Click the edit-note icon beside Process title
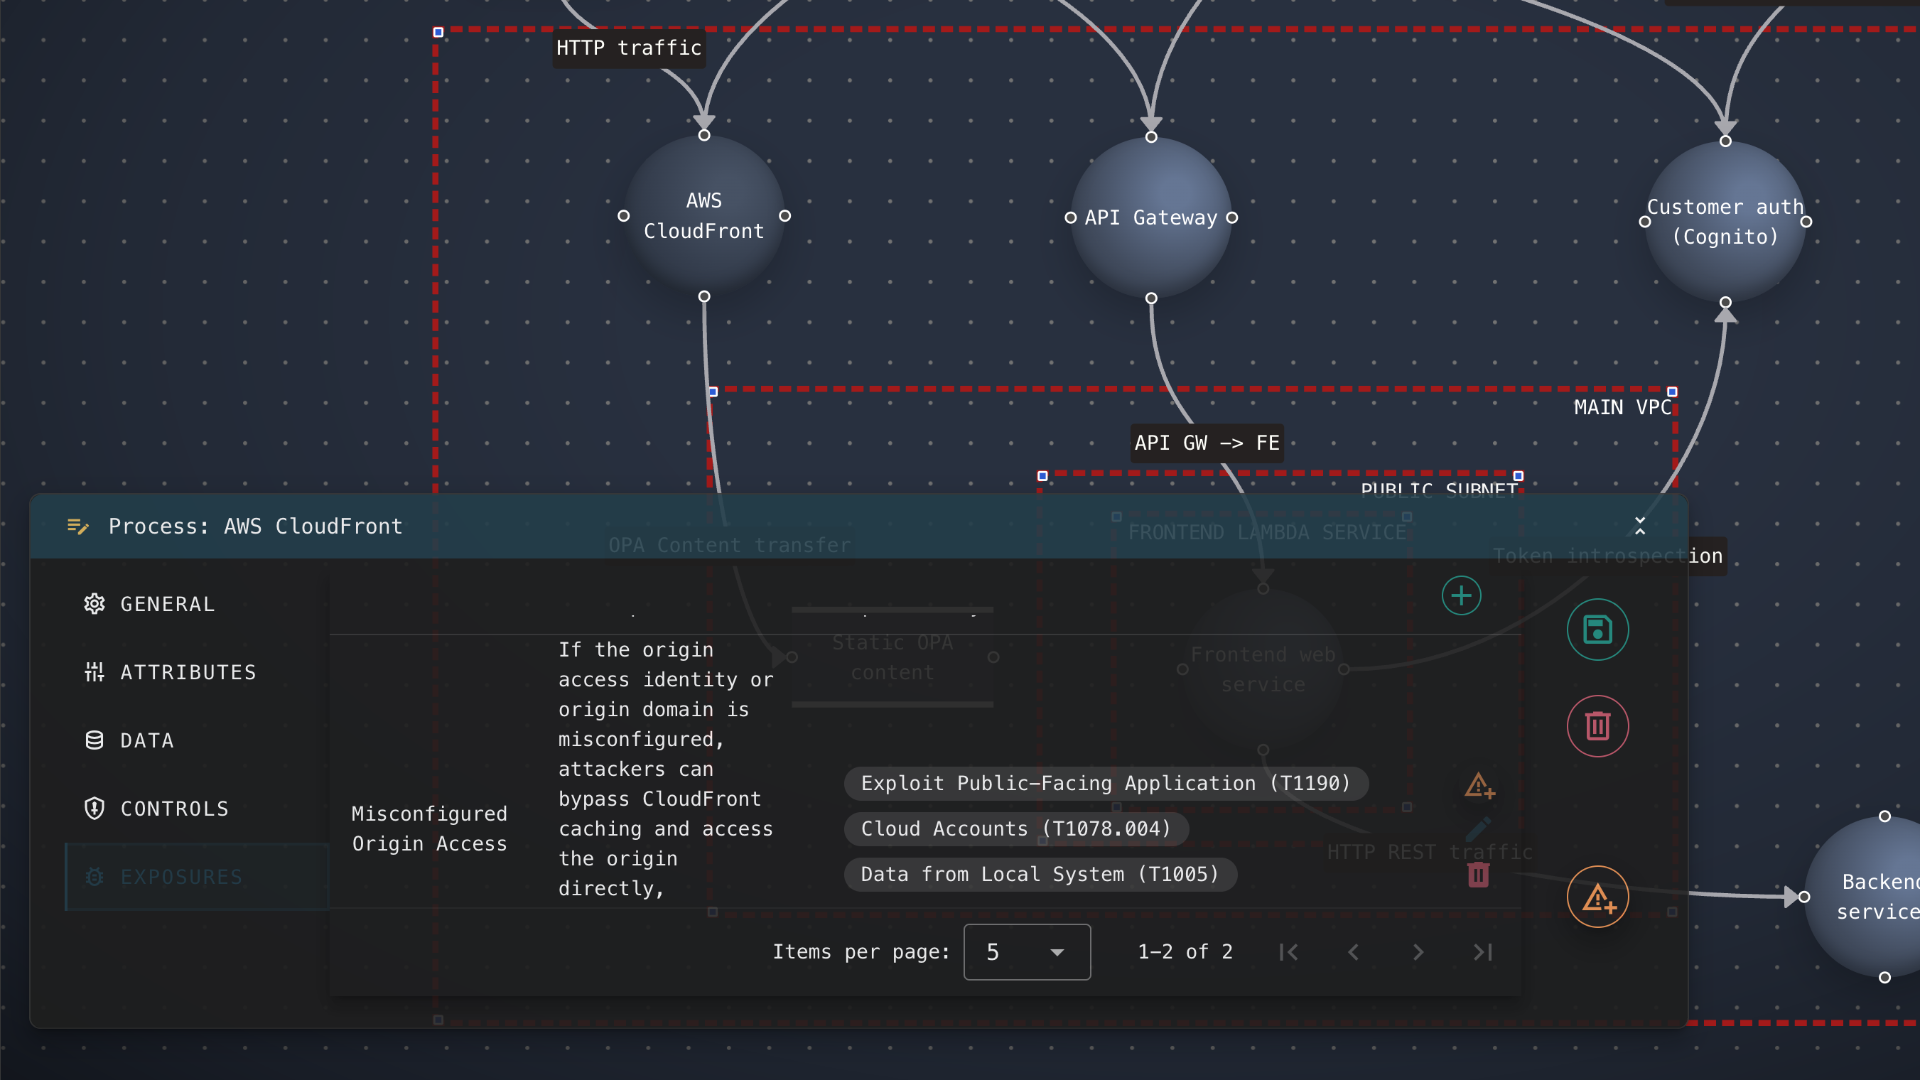1920x1080 pixels. 78,526
